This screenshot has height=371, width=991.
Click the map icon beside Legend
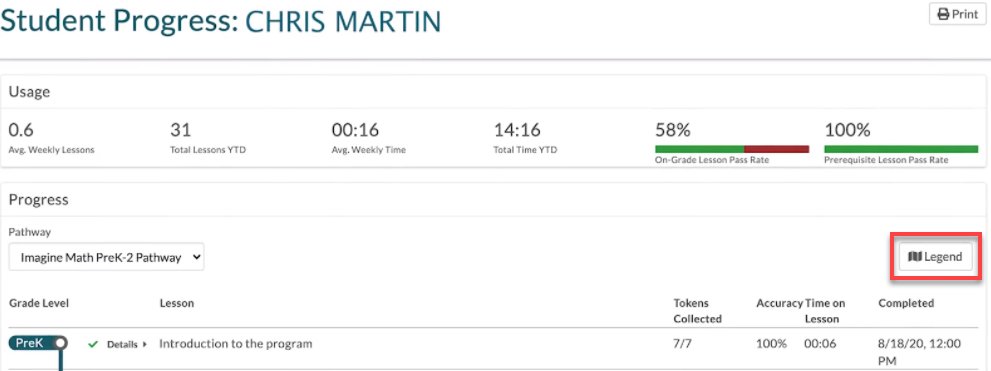point(915,257)
